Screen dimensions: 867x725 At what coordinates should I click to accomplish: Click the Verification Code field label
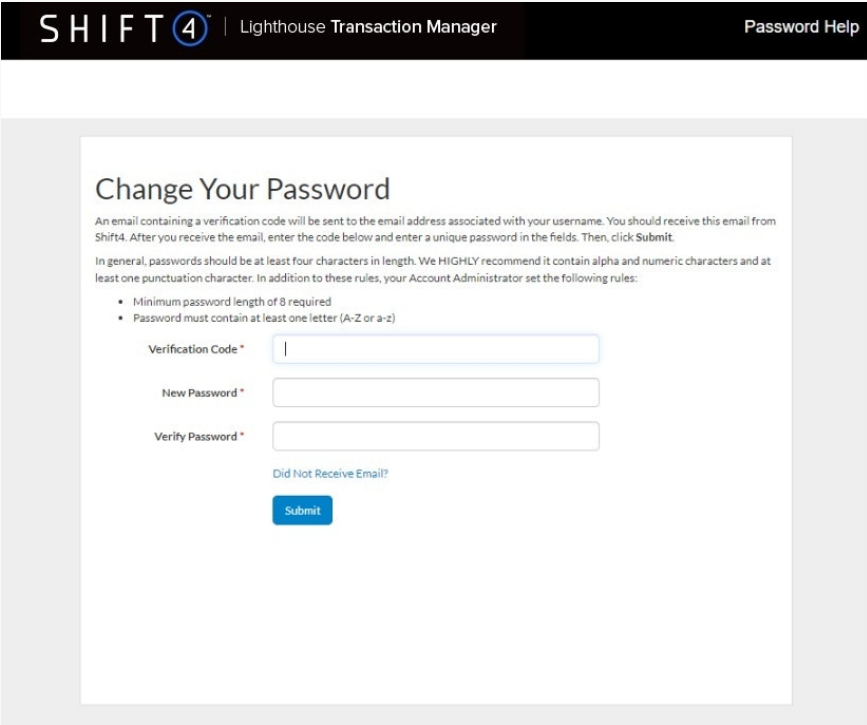coord(193,349)
